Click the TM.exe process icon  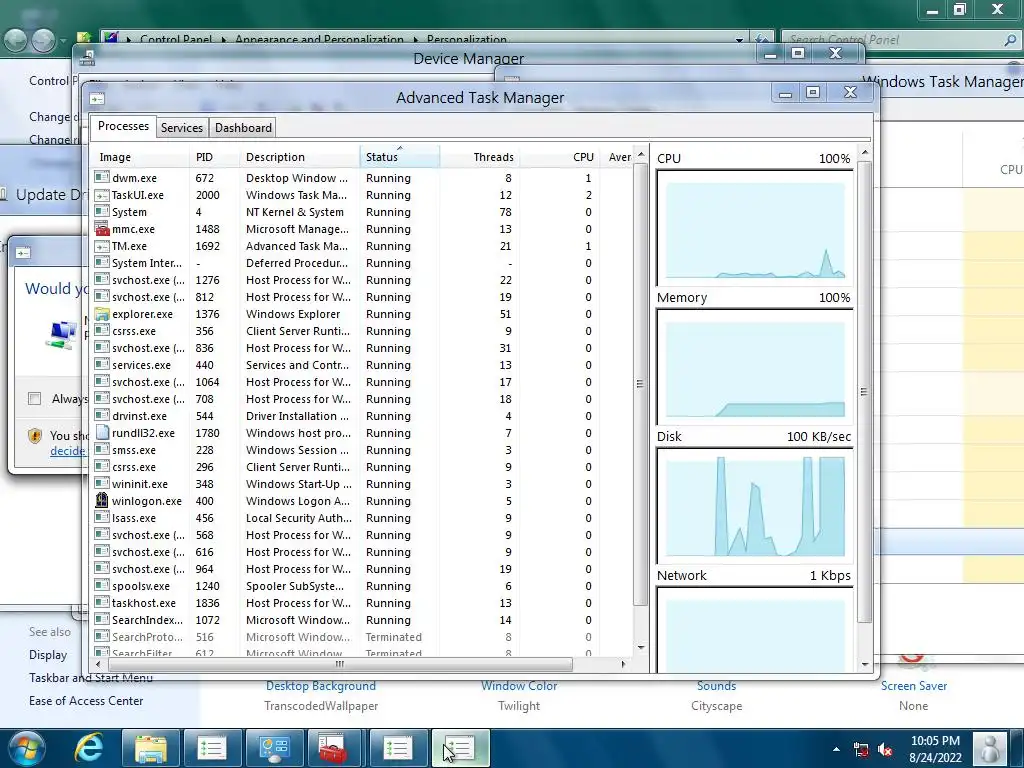102,246
